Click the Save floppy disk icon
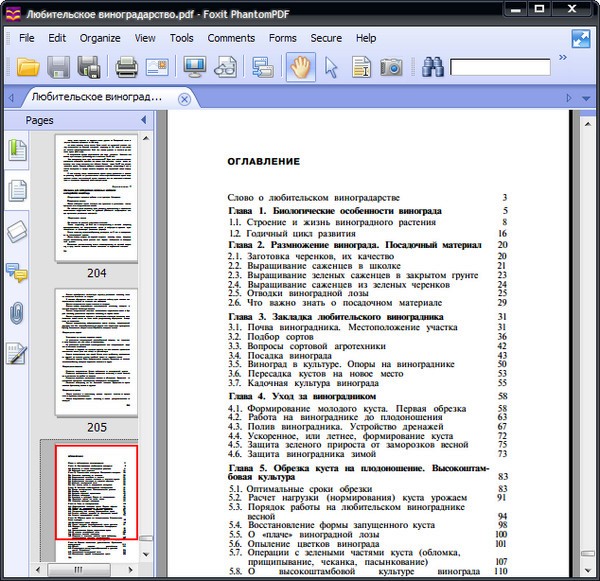 tap(59, 67)
